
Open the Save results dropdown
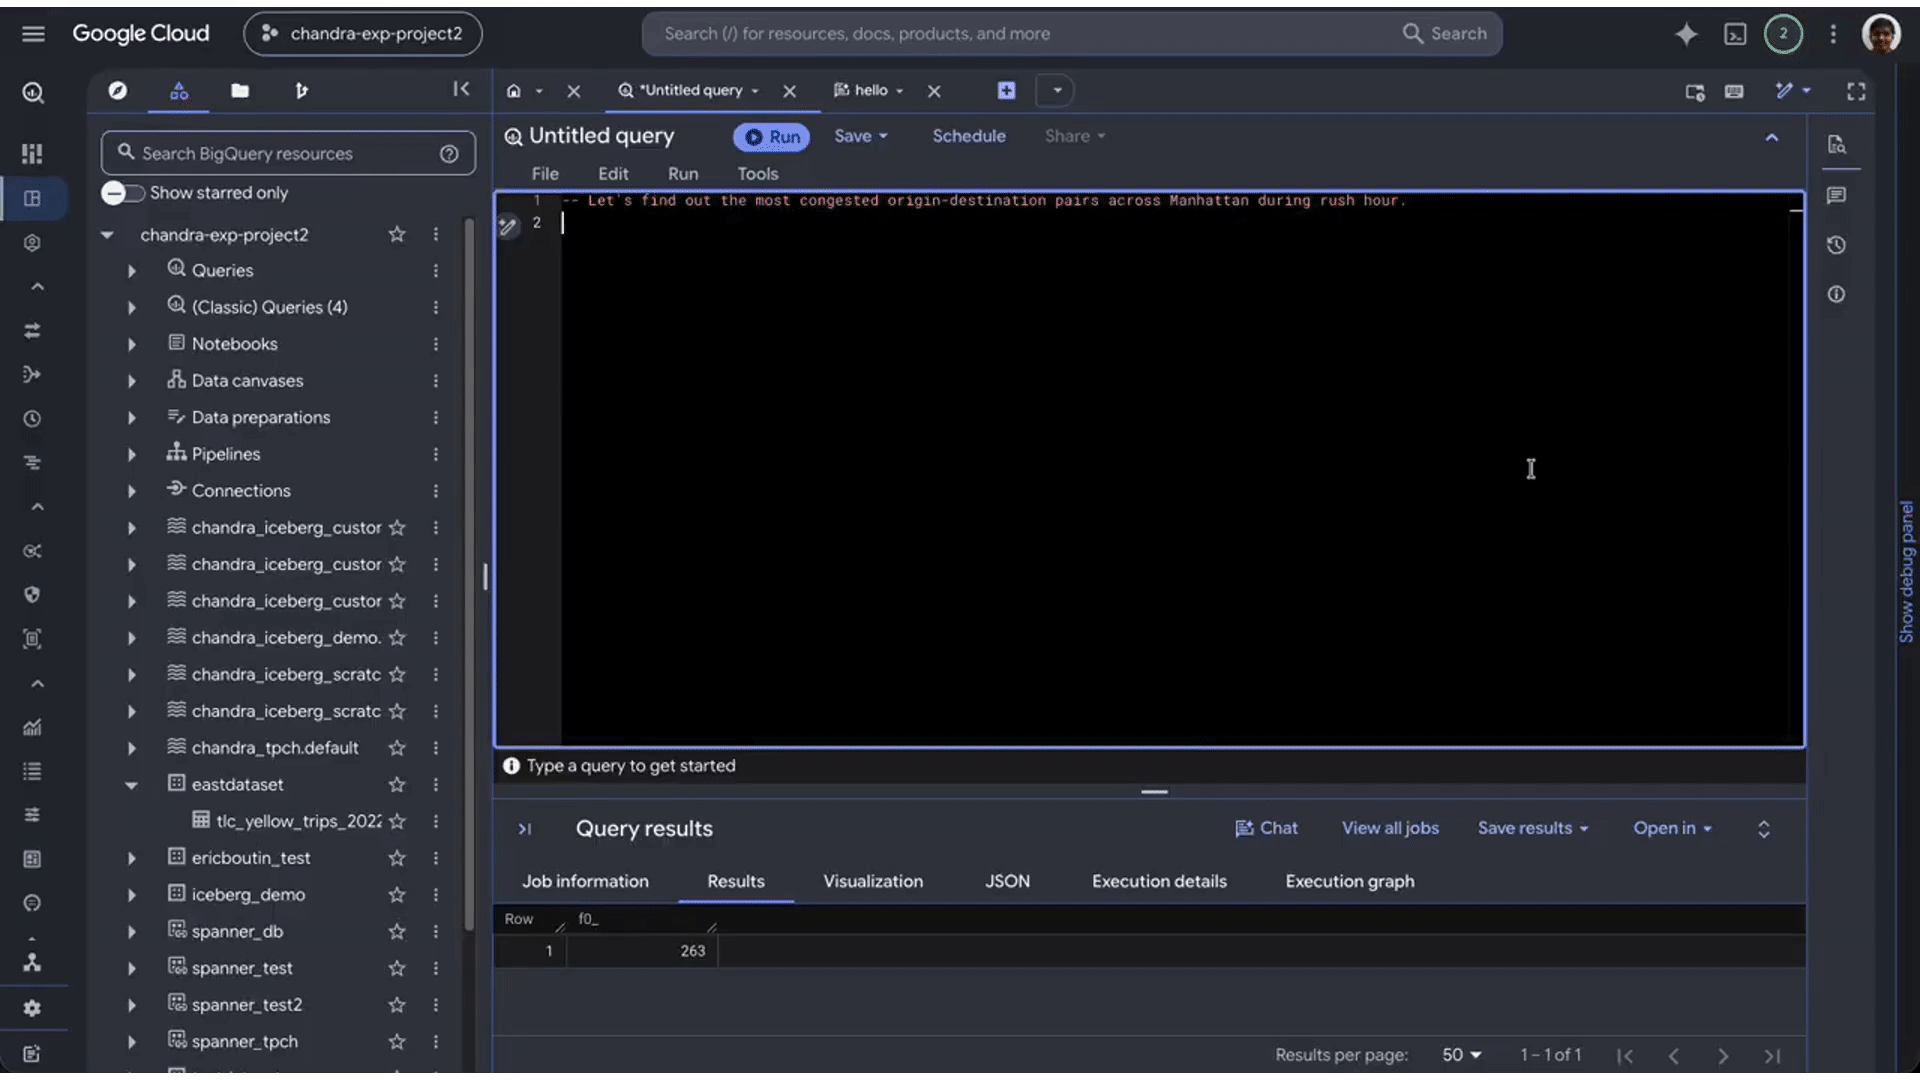click(x=1533, y=829)
